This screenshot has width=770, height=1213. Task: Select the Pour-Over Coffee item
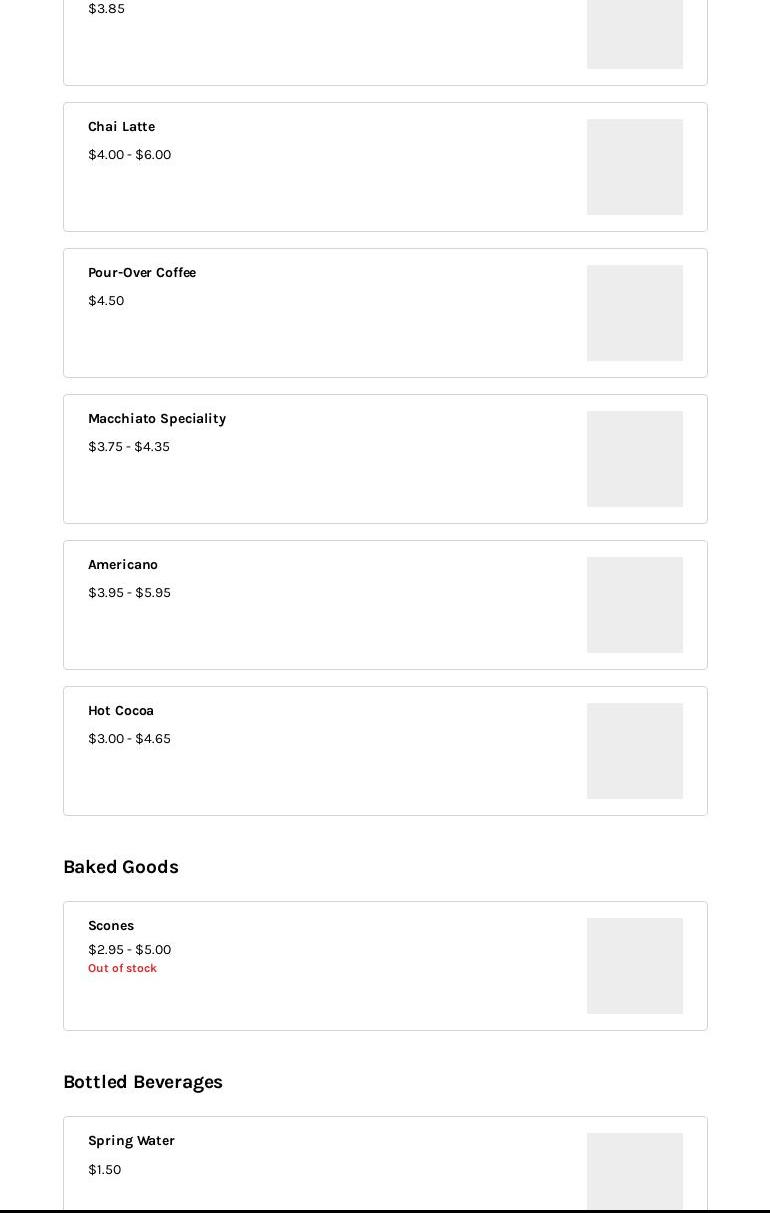[385, 313]
